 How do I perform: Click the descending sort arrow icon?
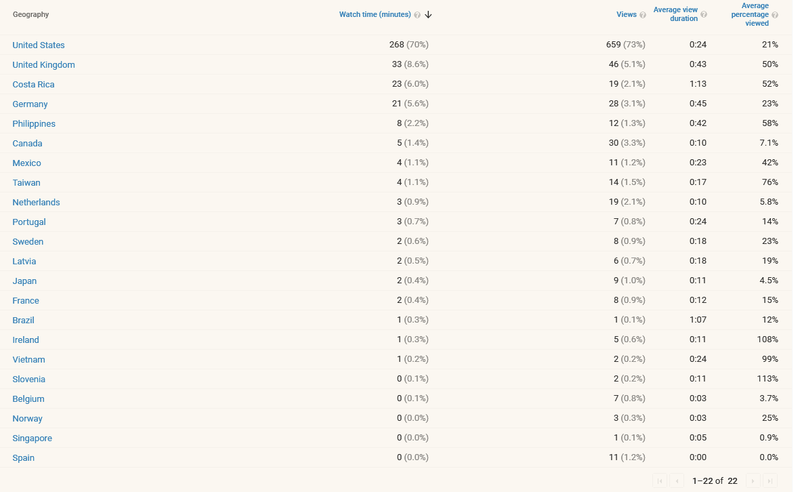428,15
